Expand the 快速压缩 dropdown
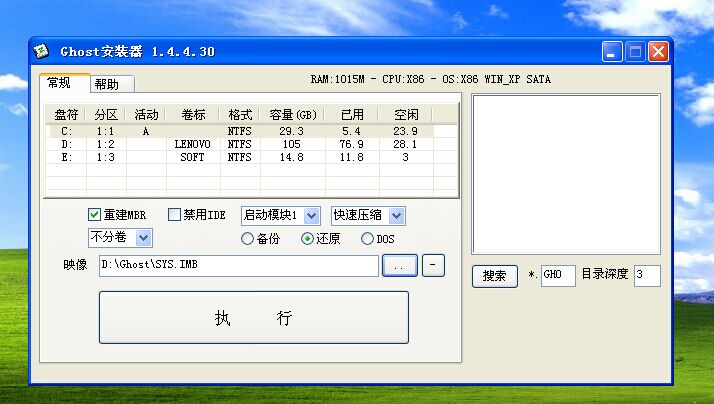The image size is (714, 404). [397, 215]
